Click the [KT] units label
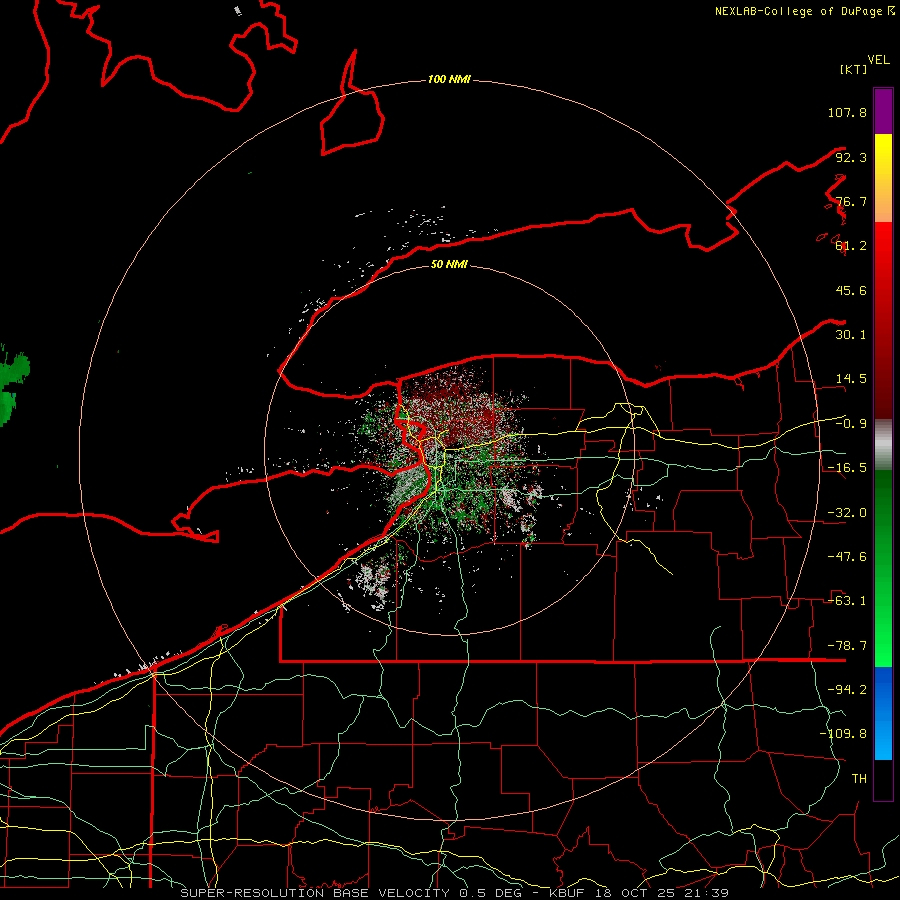The image size is (900, 900). 854,69
